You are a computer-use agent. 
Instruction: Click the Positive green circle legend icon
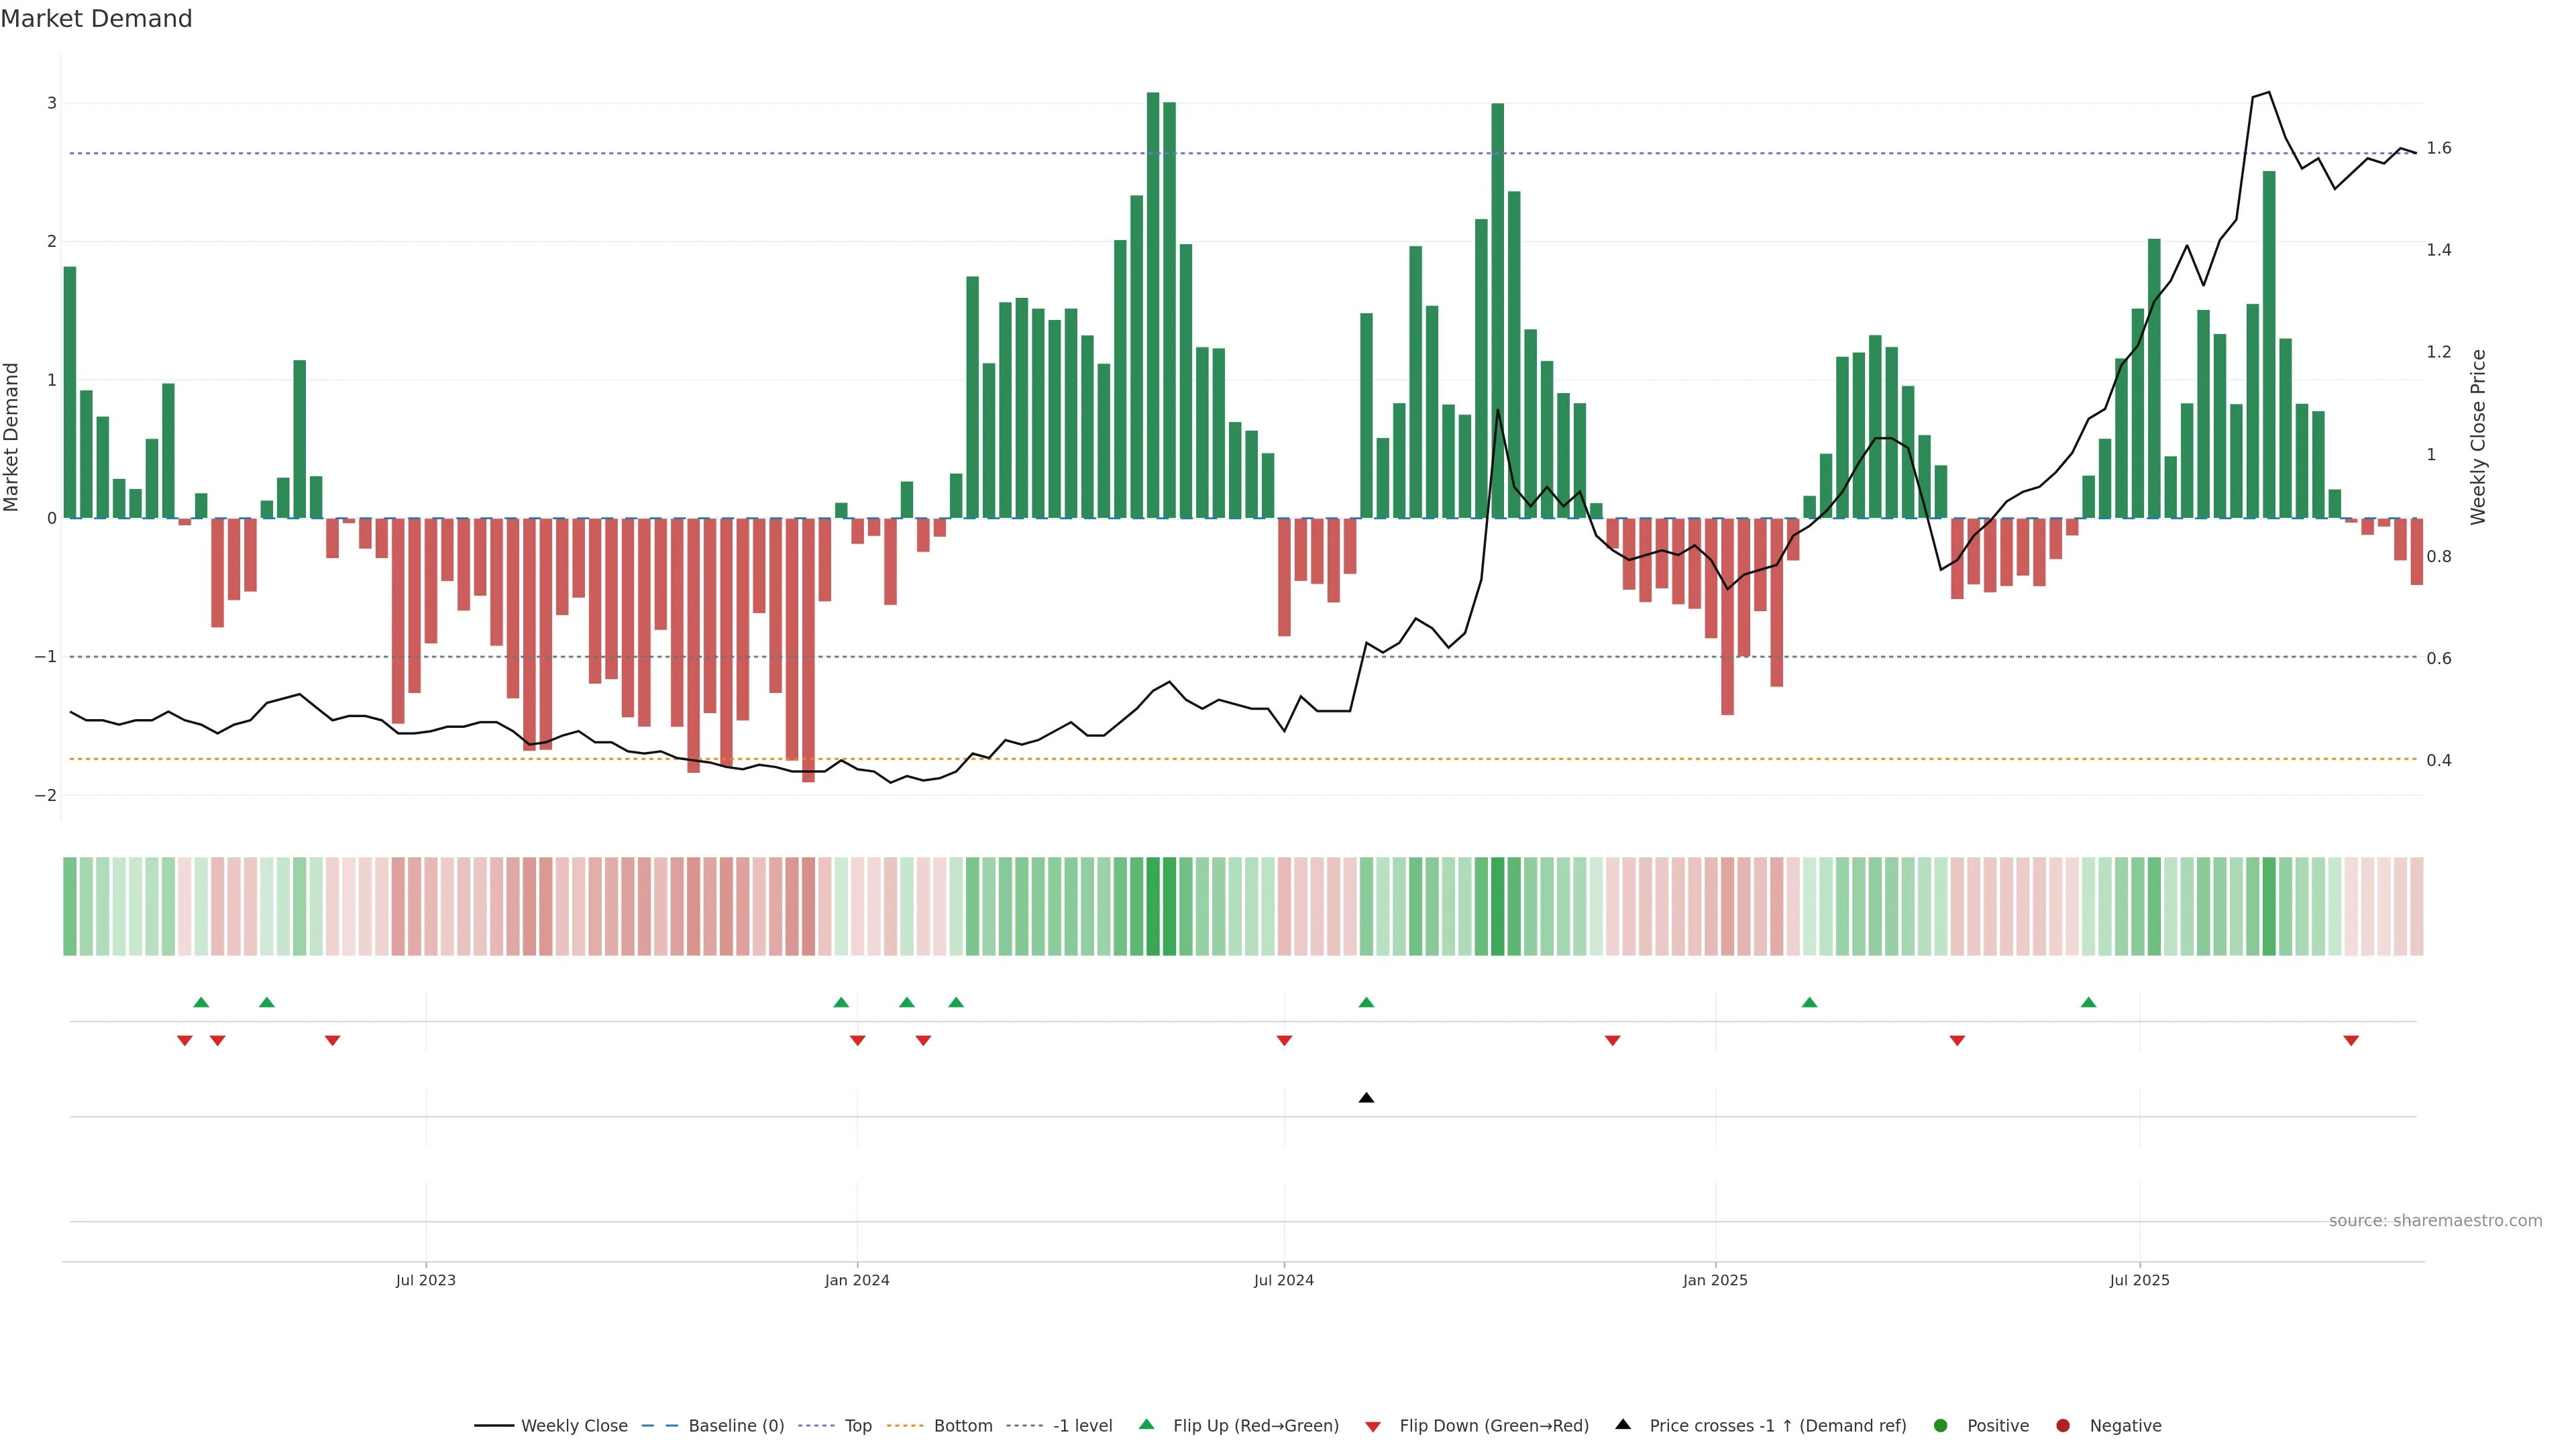coord(1941,1425)
